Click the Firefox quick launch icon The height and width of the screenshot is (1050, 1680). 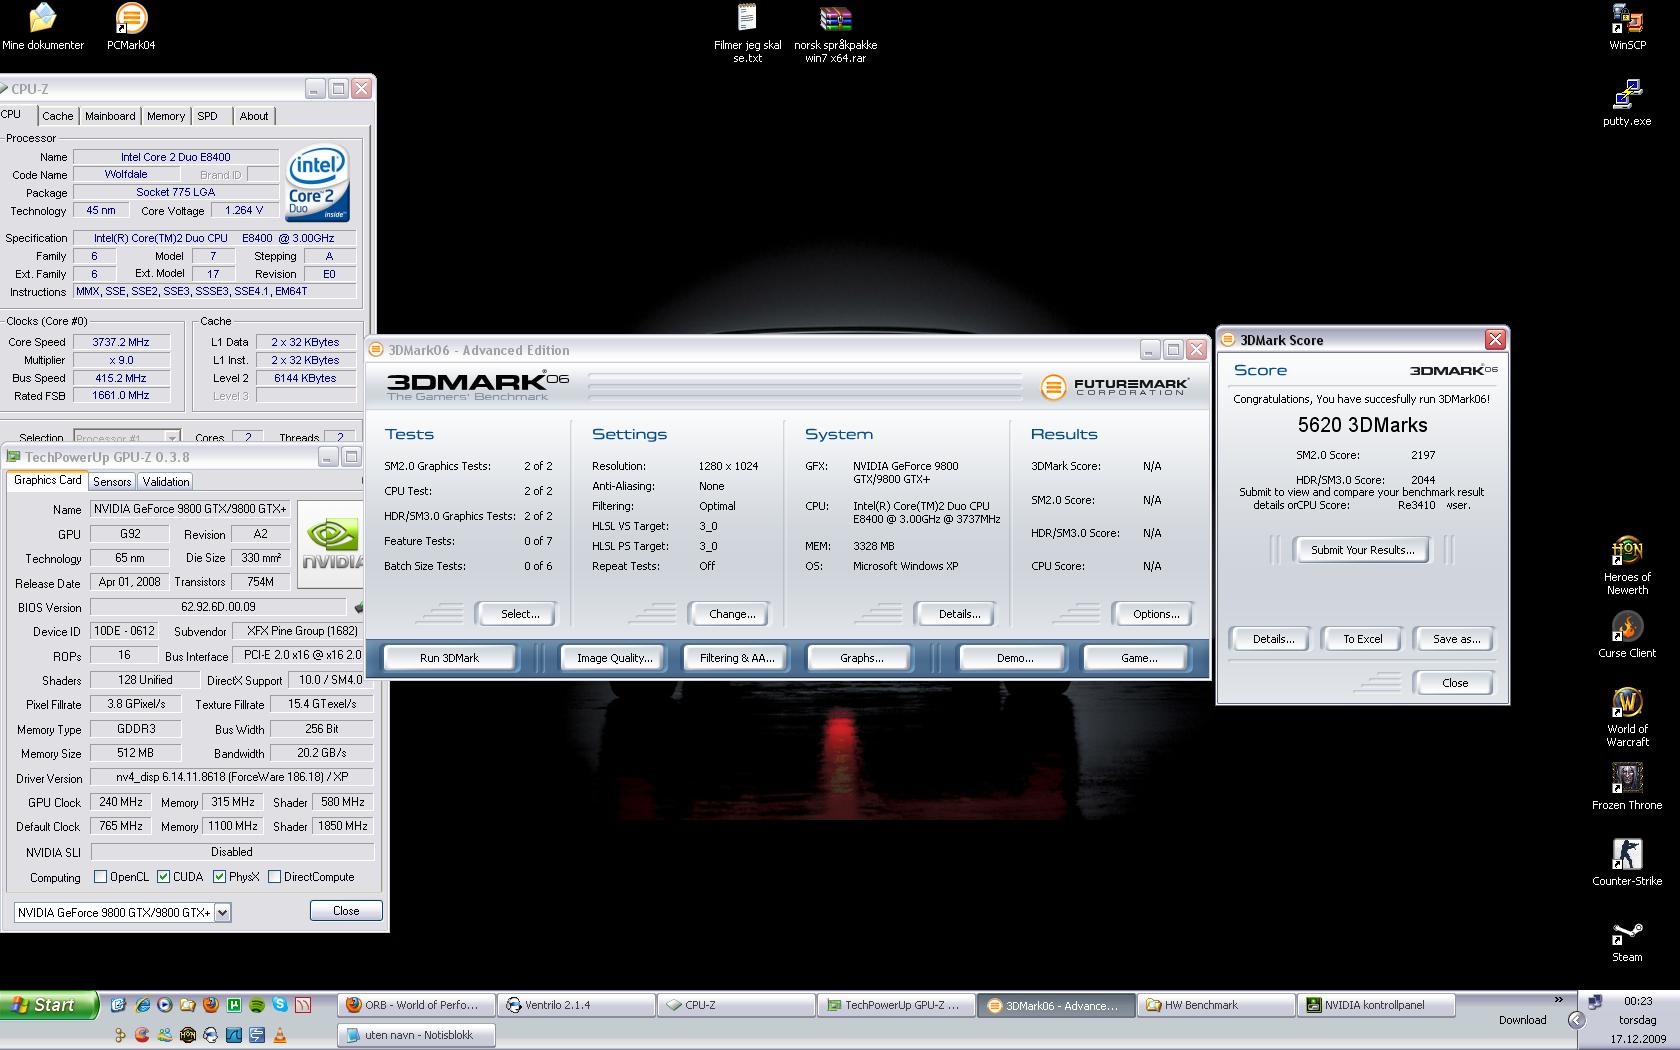(210, 1005)
